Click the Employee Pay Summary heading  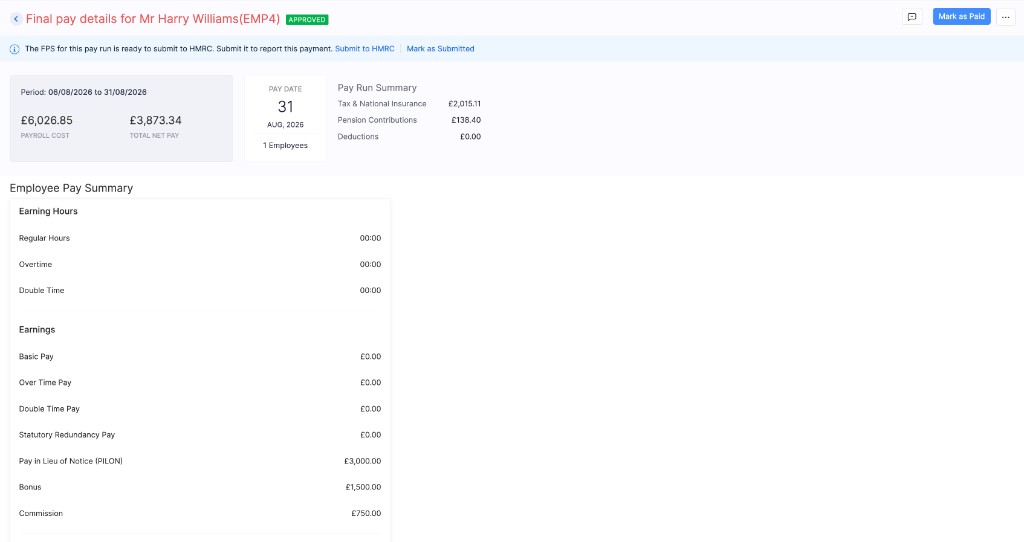[x=71, y=188]
